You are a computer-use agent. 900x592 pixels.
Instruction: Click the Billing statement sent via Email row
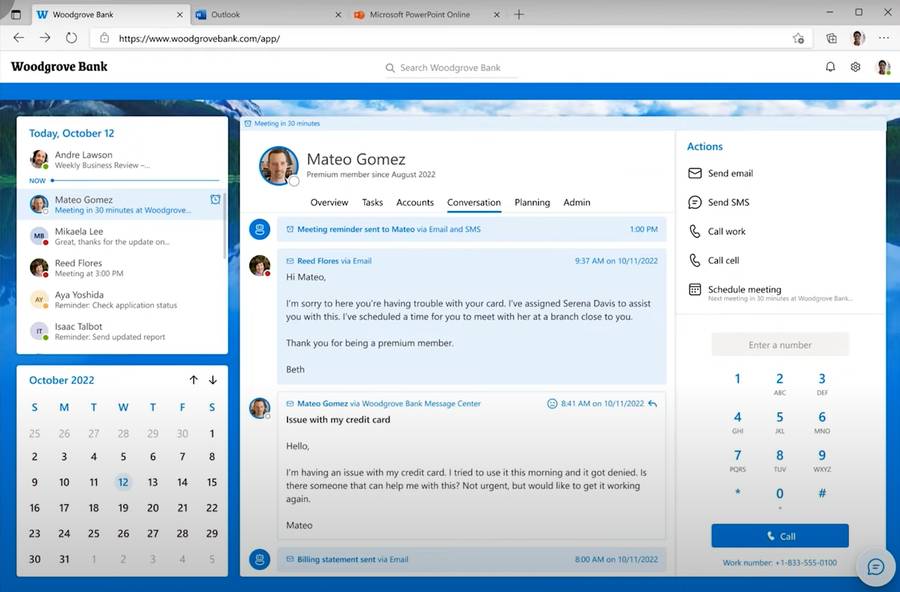(472, 559)
